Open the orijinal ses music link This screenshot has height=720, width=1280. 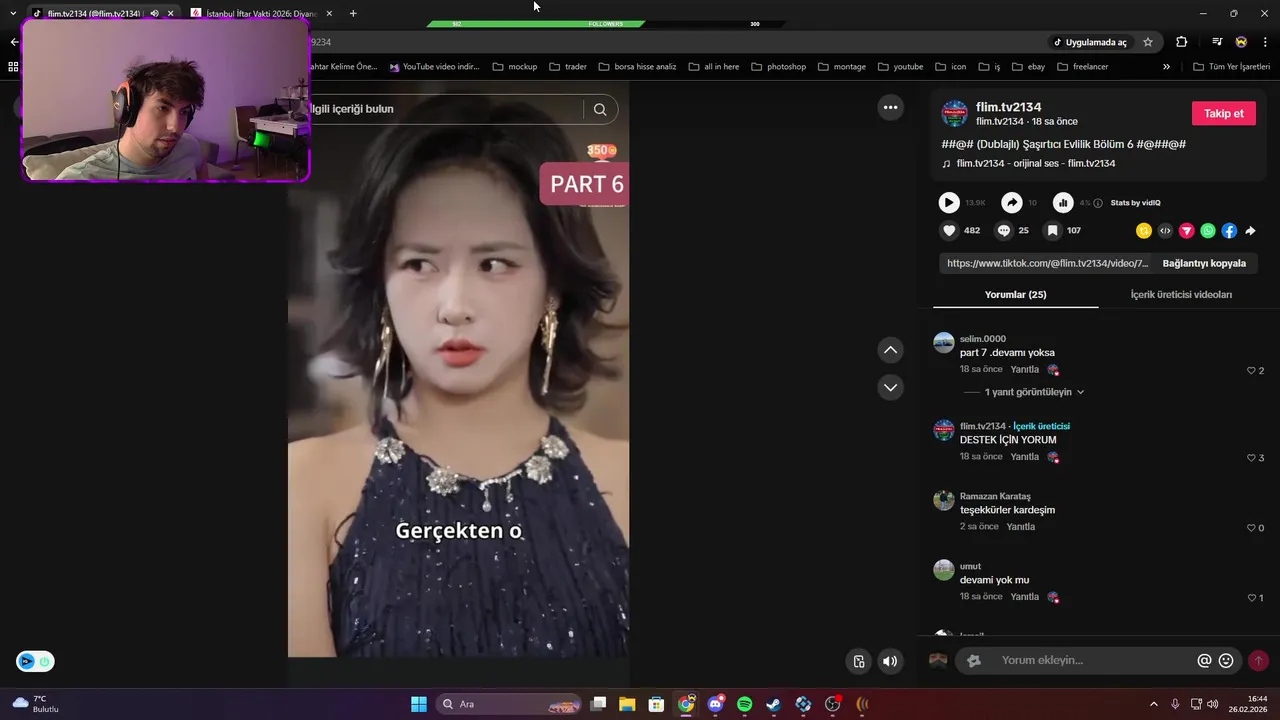(x=1035, y=163)
